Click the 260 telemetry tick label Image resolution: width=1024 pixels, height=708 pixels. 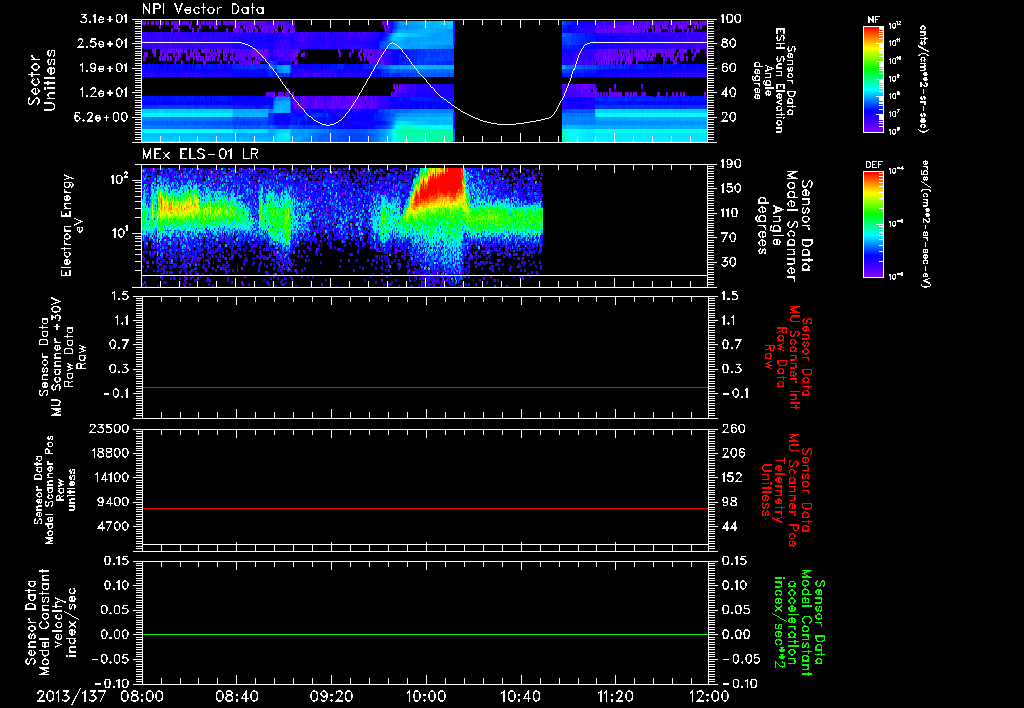coord(731,428)
